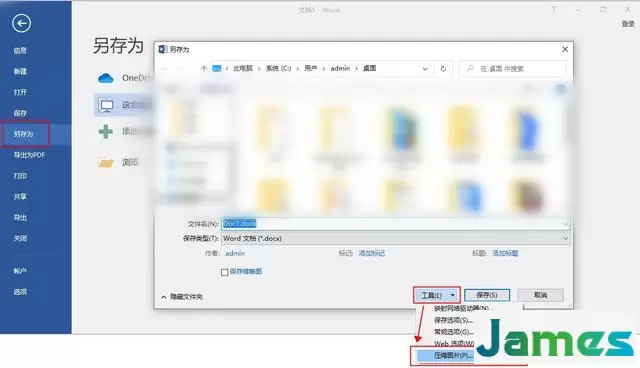Click the up-arrow navigation icon in dialog

tap(204, 69)
